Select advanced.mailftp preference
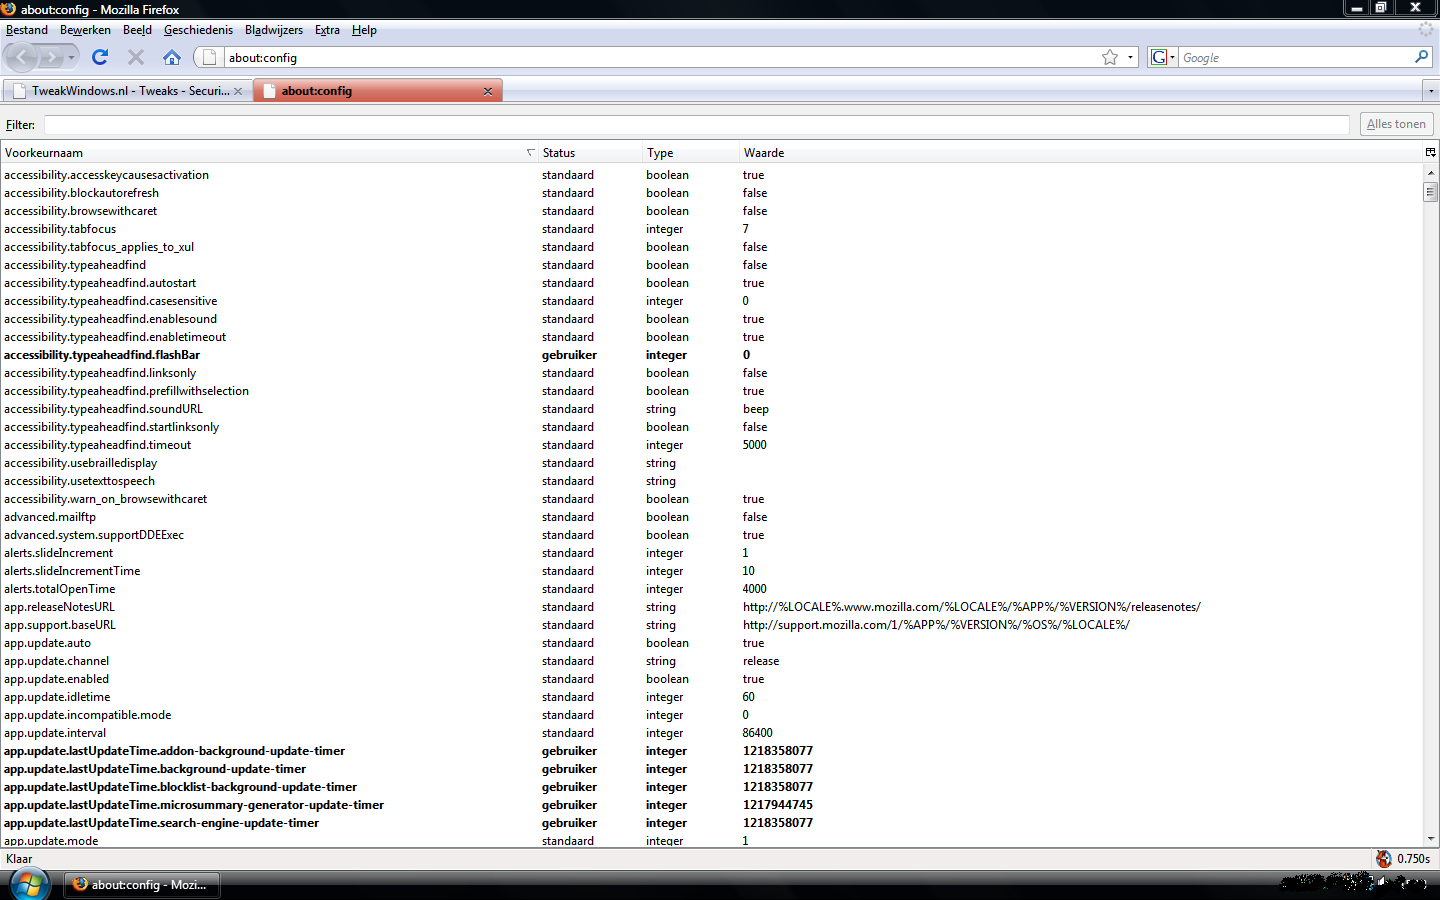This screenshot has height=900, width=1440. click(711, 517)
